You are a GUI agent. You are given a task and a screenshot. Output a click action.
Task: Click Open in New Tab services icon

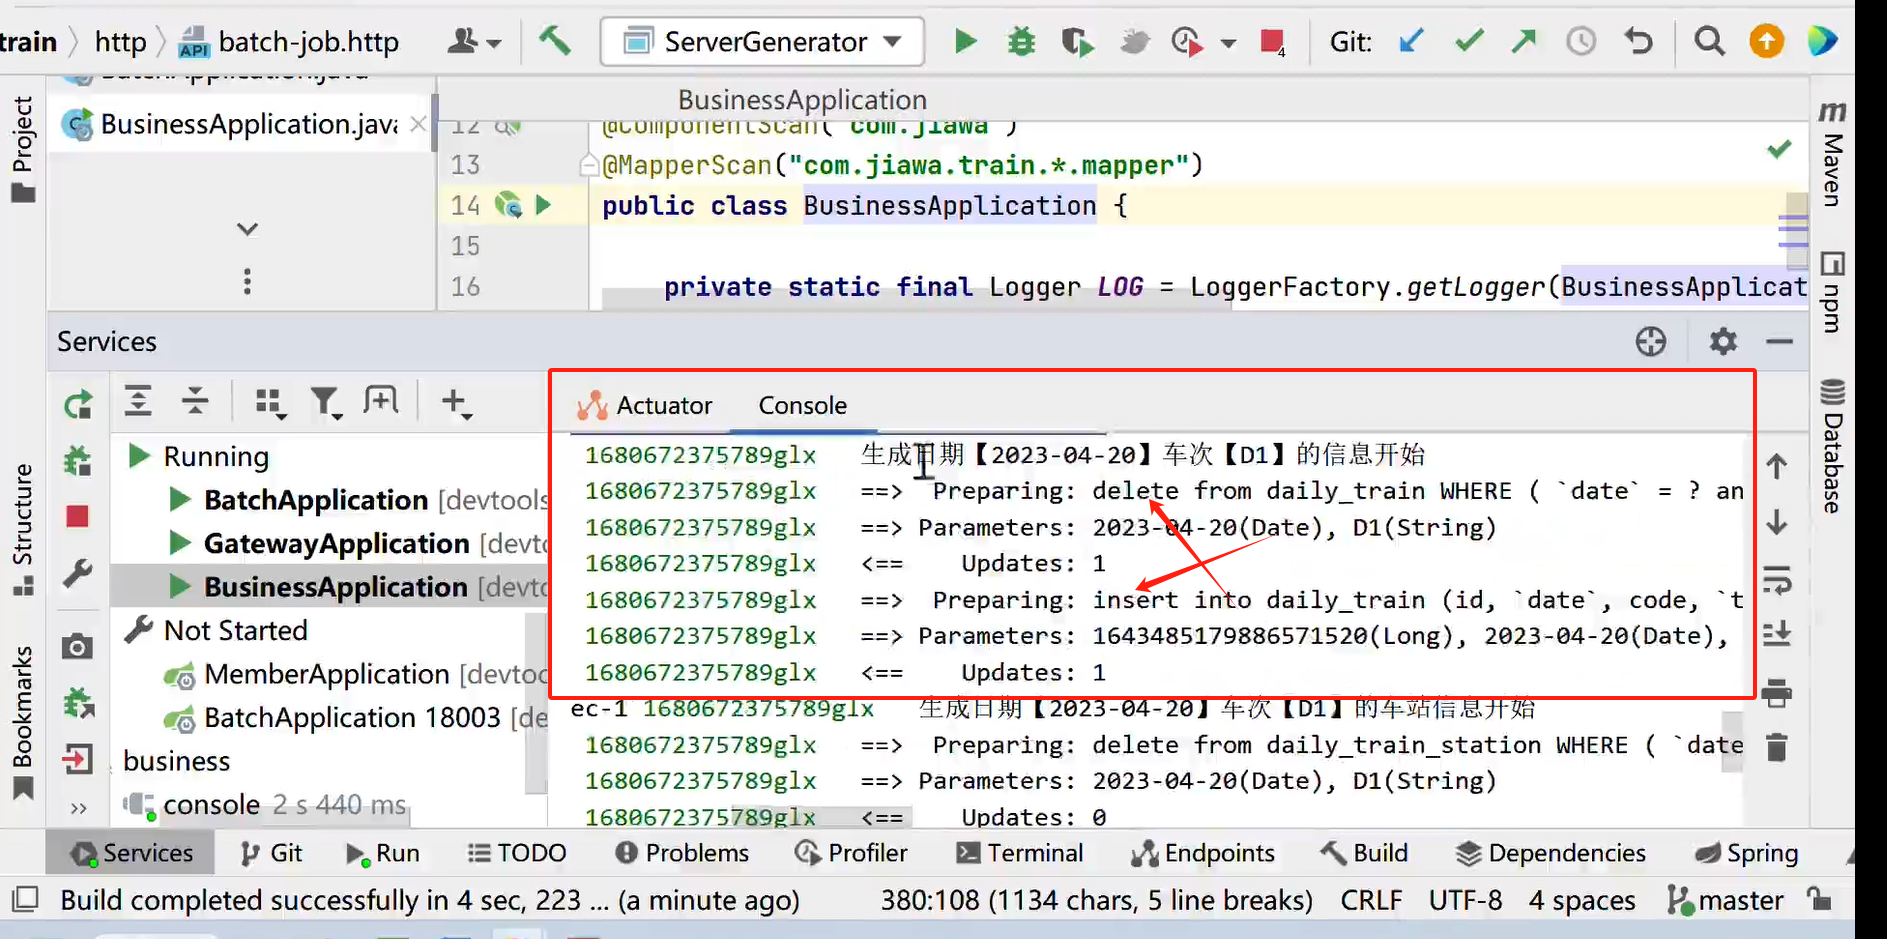tap(381, 401)
